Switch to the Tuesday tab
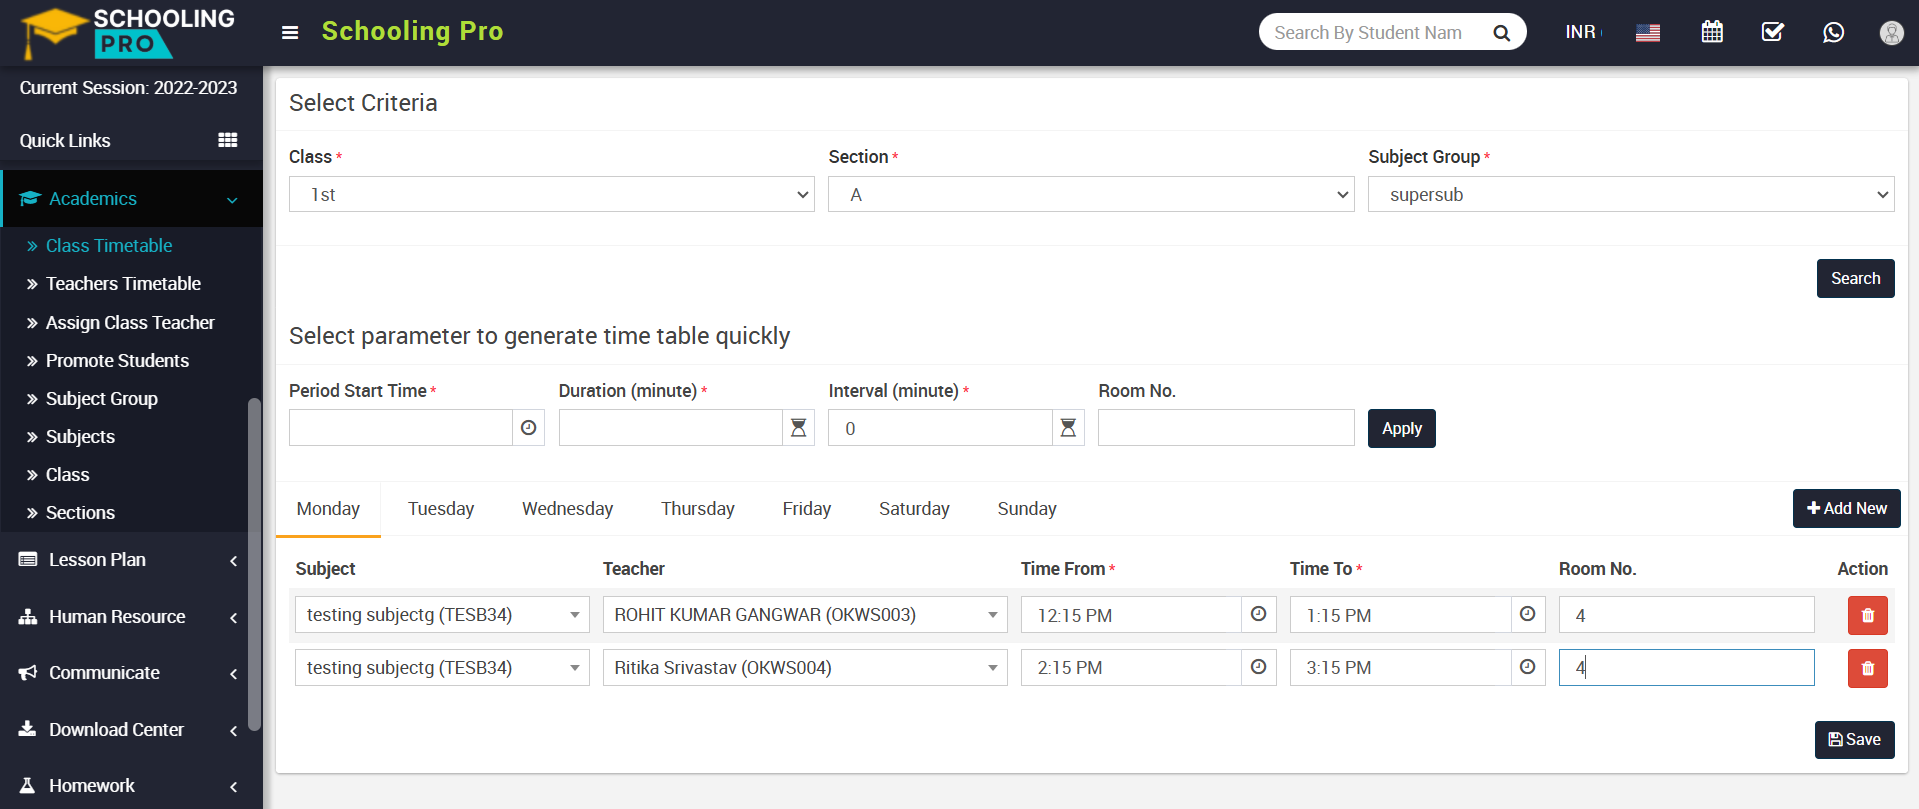Viewport: 1919px width, 809px height. pyautogui.click(x=441, y=509)
